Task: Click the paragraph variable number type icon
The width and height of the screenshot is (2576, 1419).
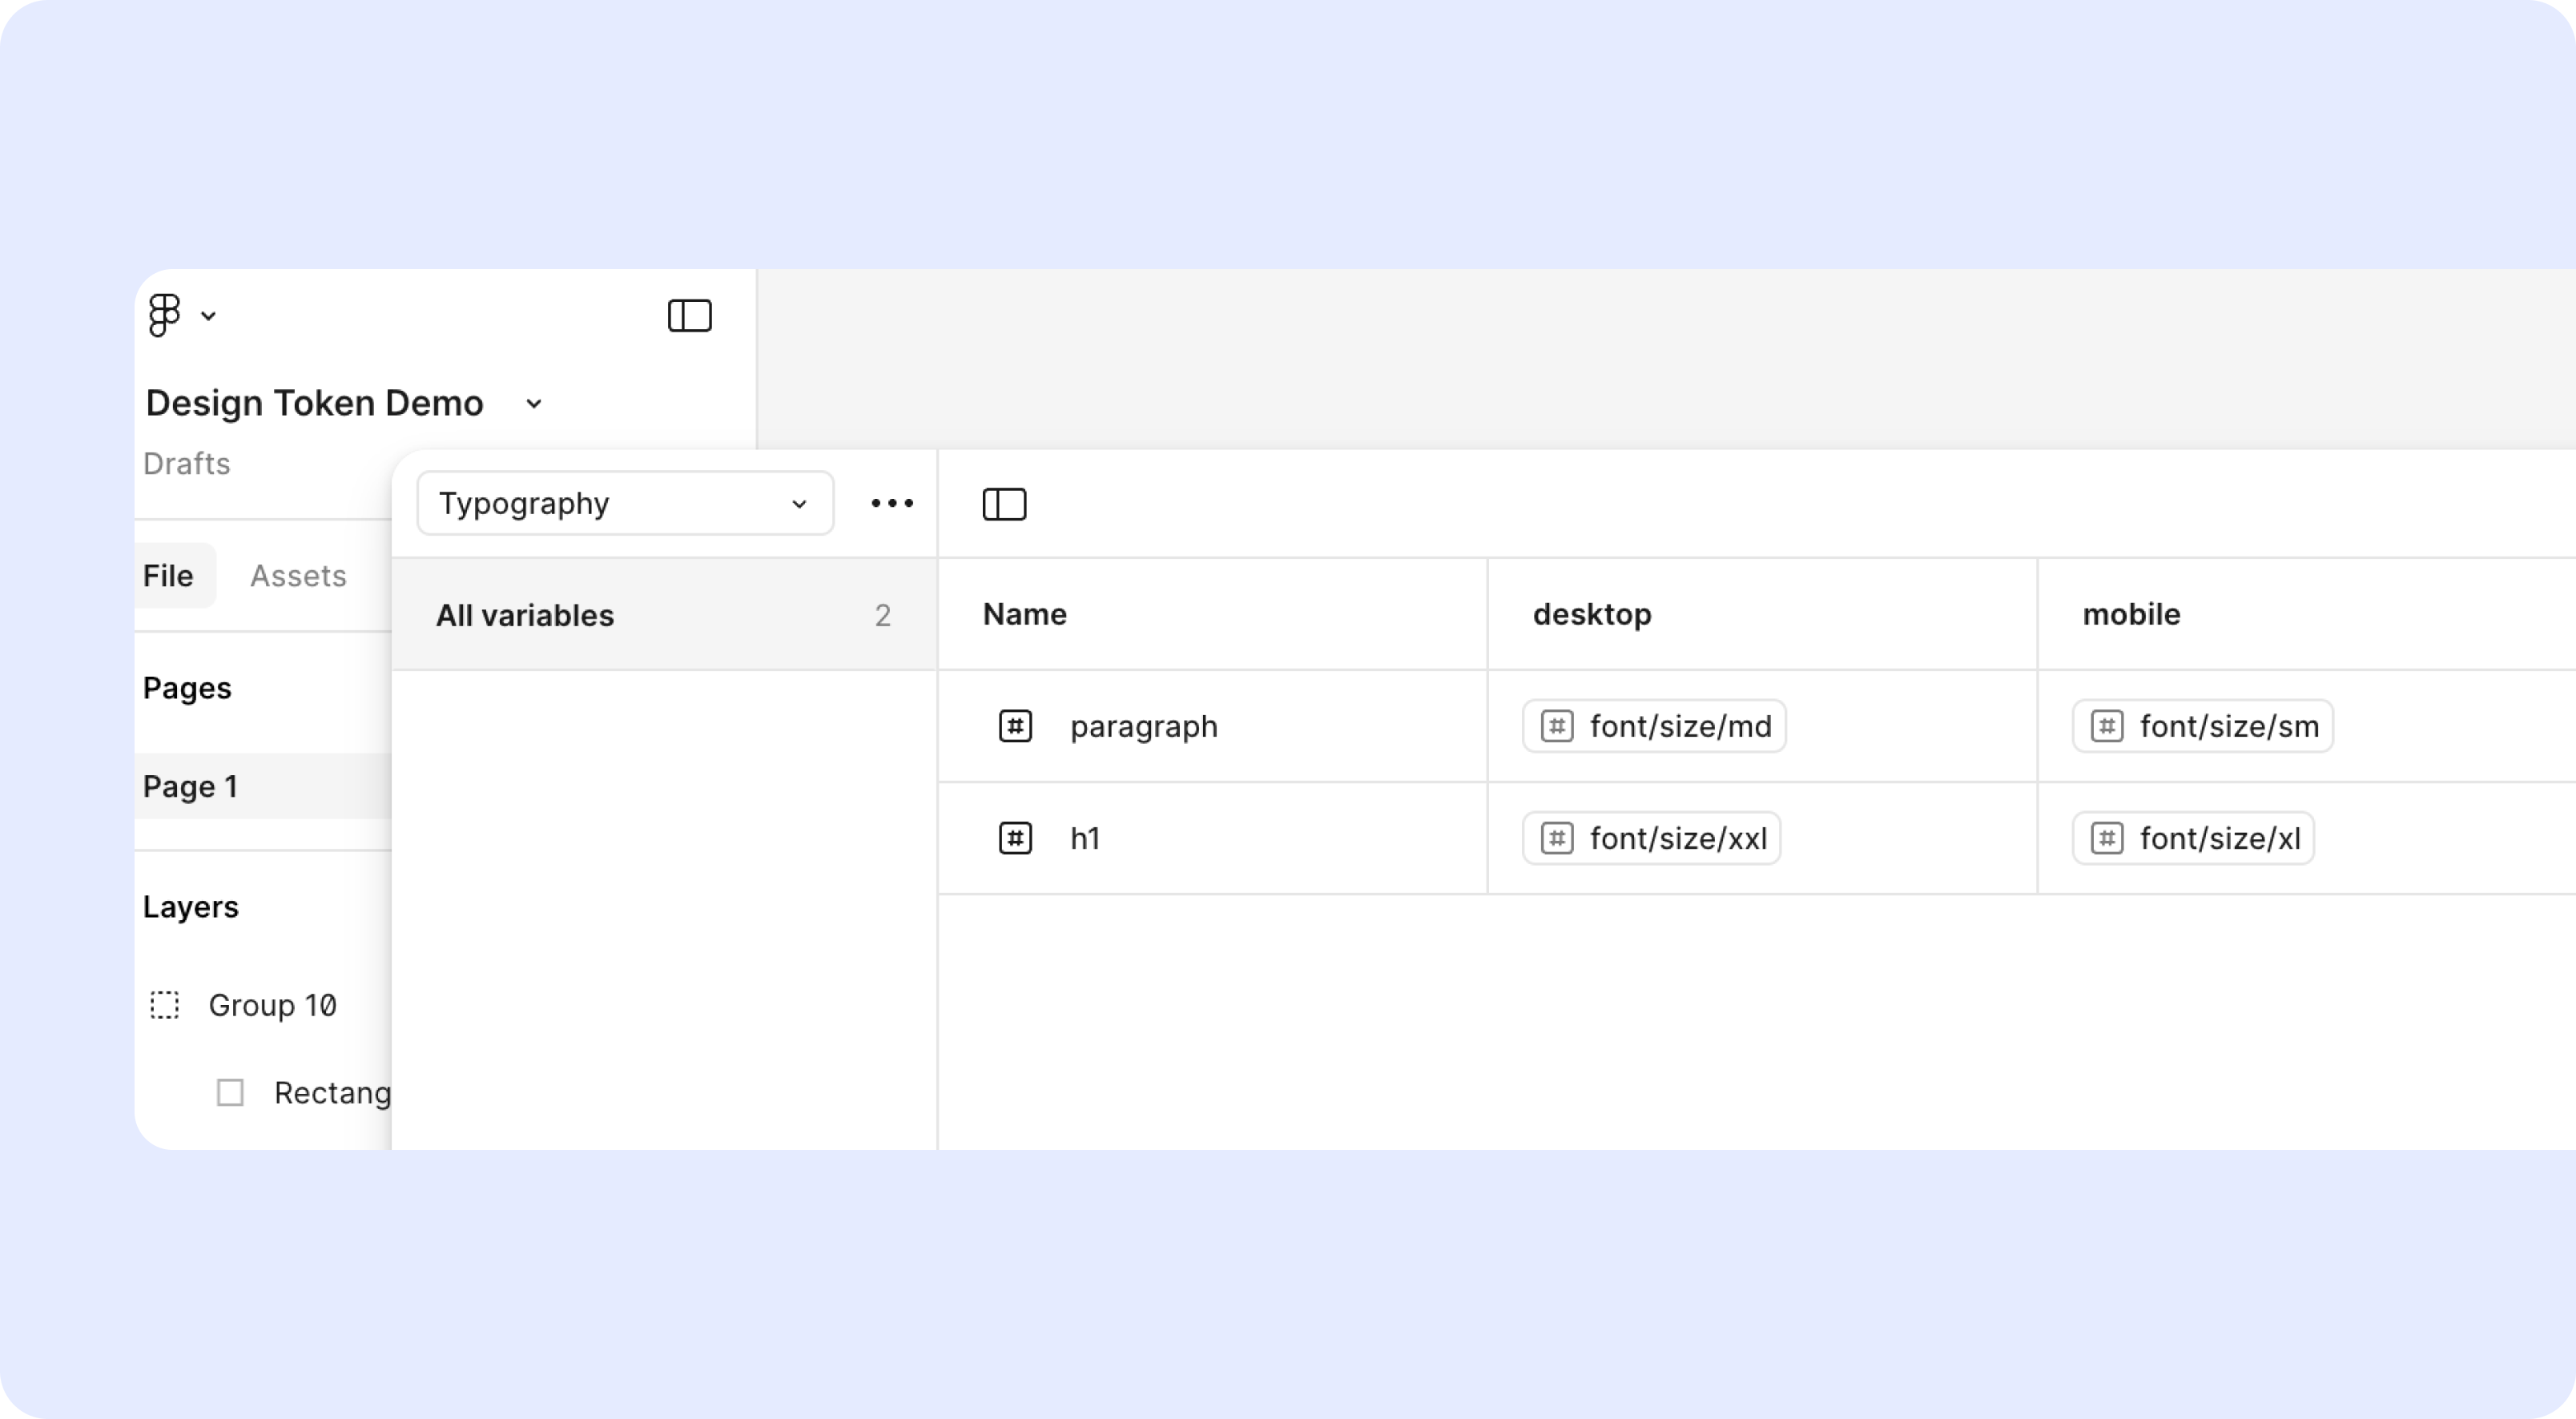Action: click(x=1015, y=726)
